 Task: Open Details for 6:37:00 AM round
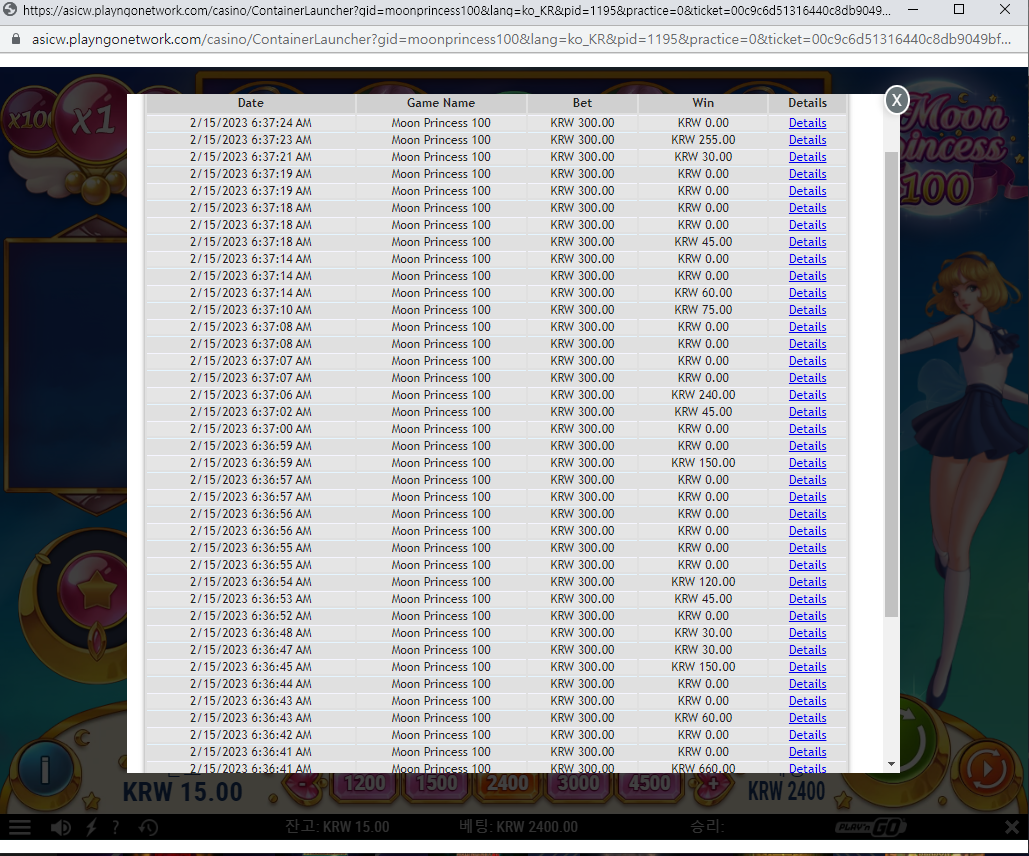point(807,429)
